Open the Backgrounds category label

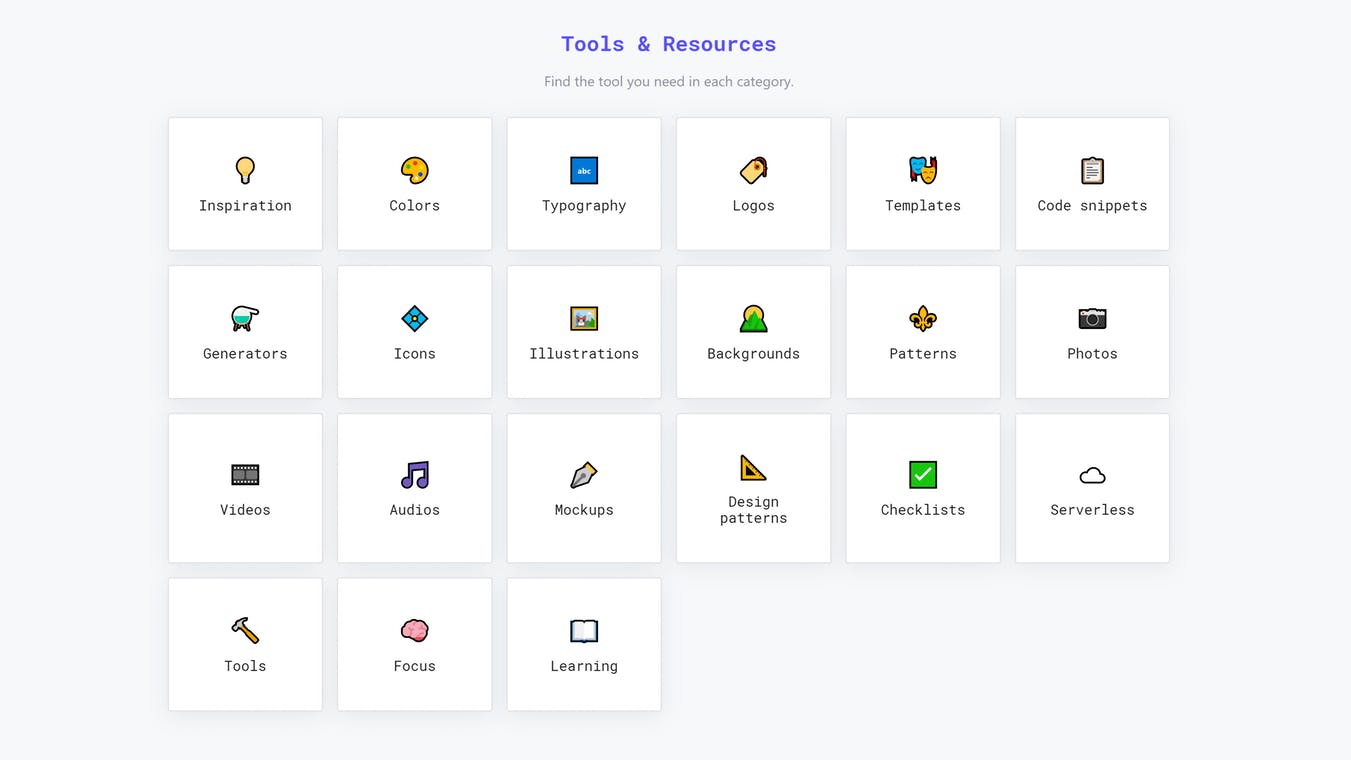753,354
